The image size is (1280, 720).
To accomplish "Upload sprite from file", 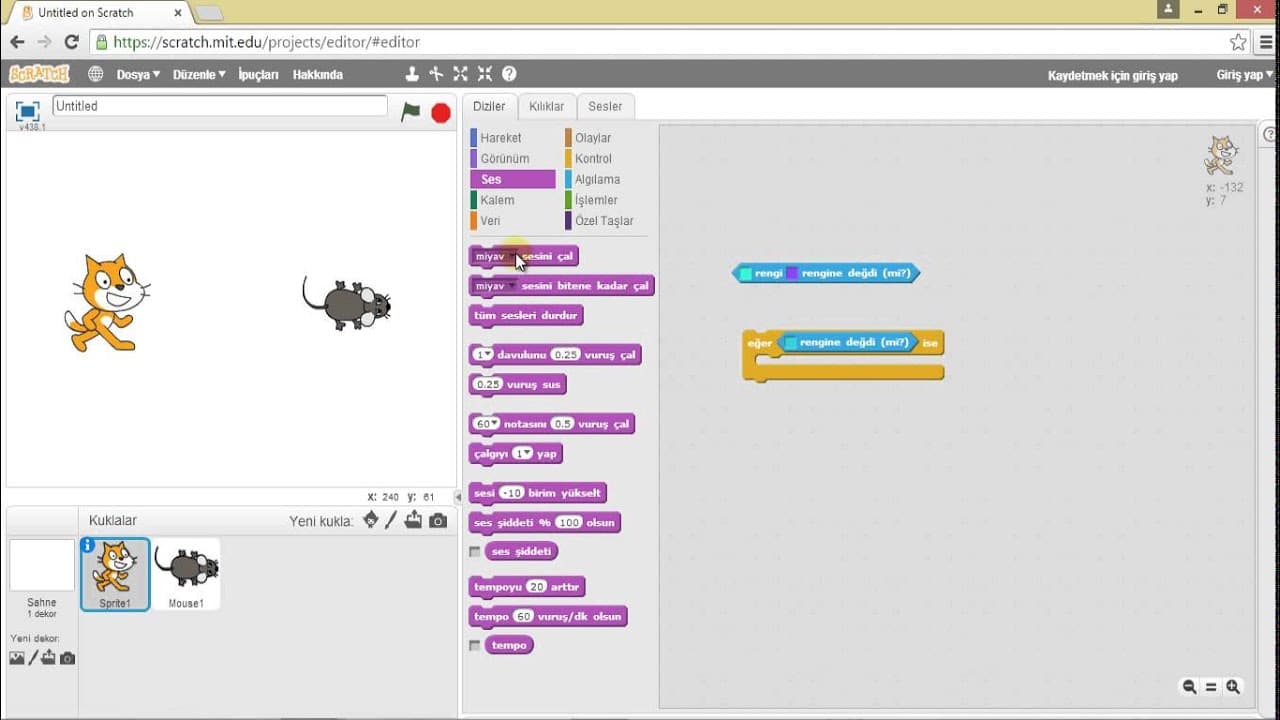I will click(x=413, y=520).
